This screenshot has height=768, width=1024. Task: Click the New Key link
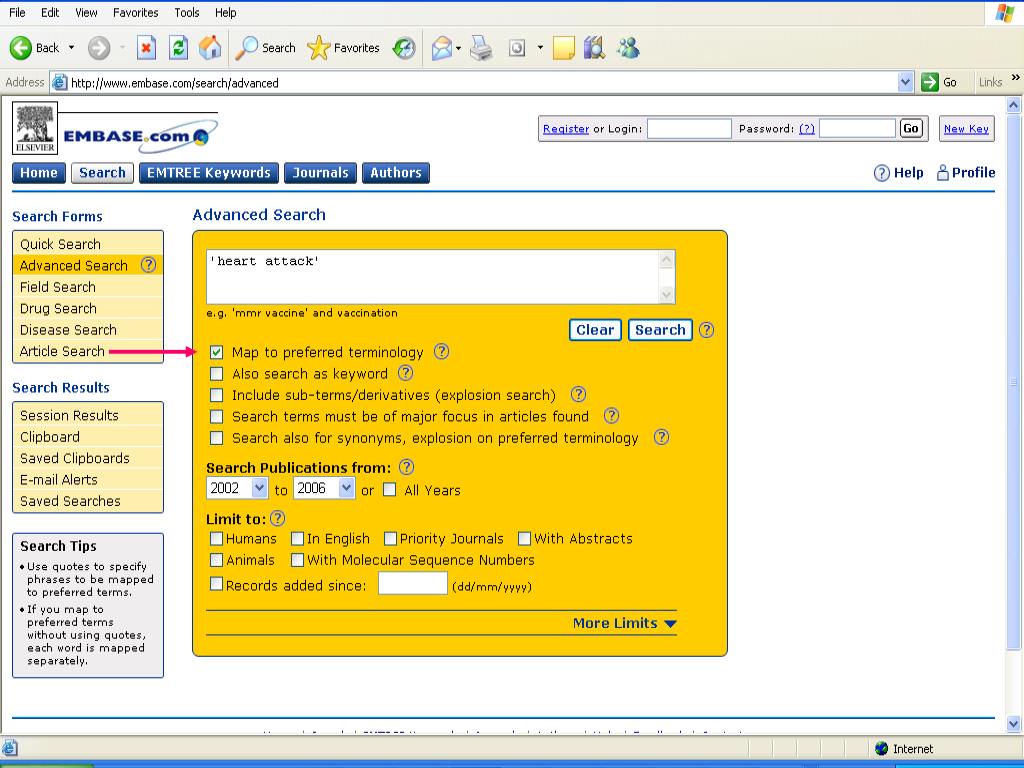[x=967, y=129]
